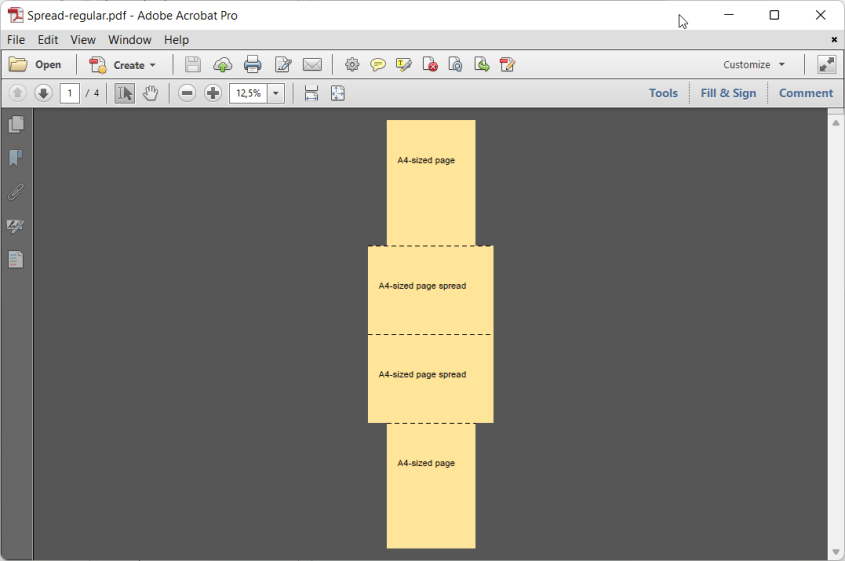The image size is (845, 561).
Task: Print the document using printer icon
Action: [x=252, y=65]
